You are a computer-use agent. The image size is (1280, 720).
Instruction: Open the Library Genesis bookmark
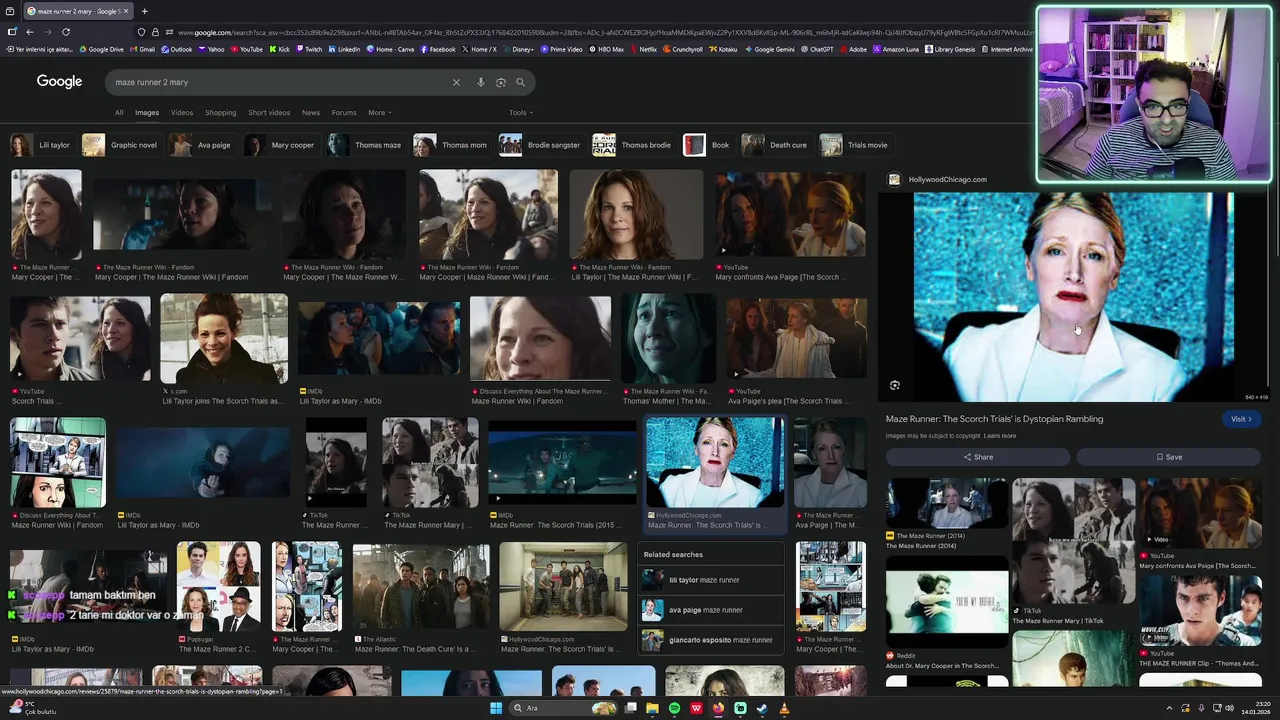(x=950, y=49)
